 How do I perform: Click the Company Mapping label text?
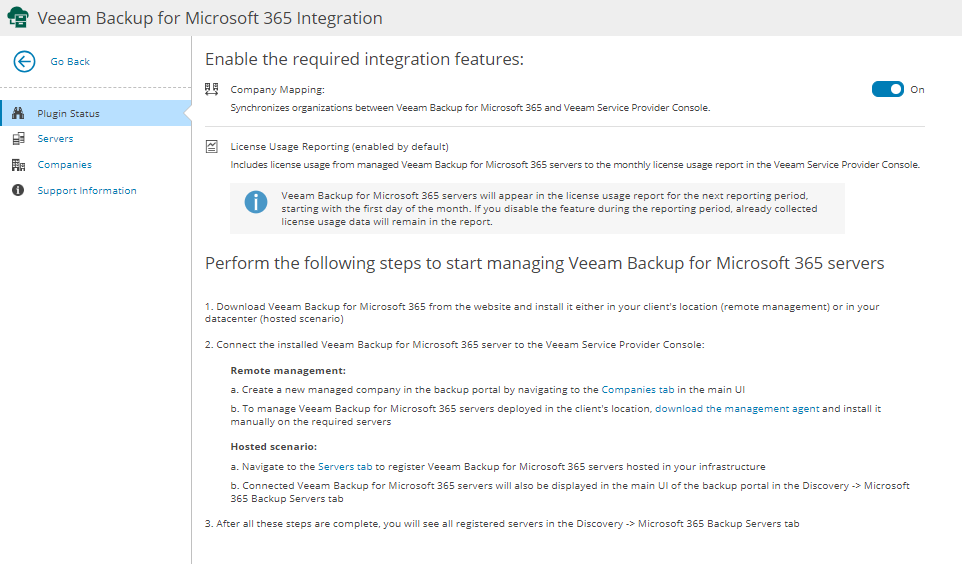(277, 89)
